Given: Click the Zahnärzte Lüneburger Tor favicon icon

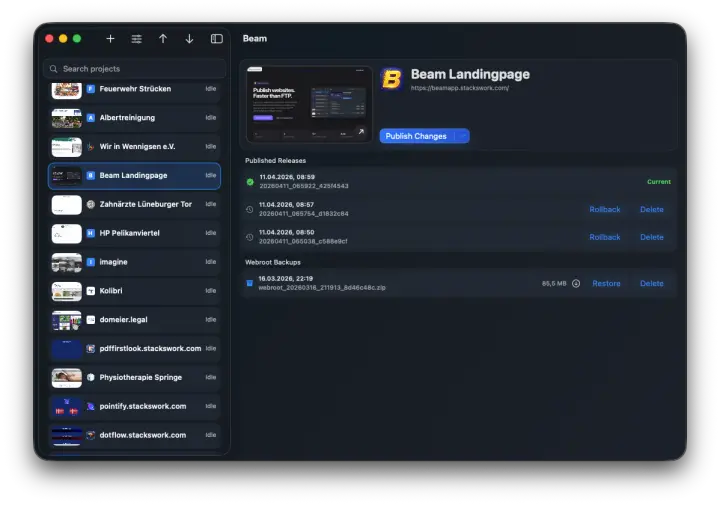Looking at the screenshot, I should 91,205.
